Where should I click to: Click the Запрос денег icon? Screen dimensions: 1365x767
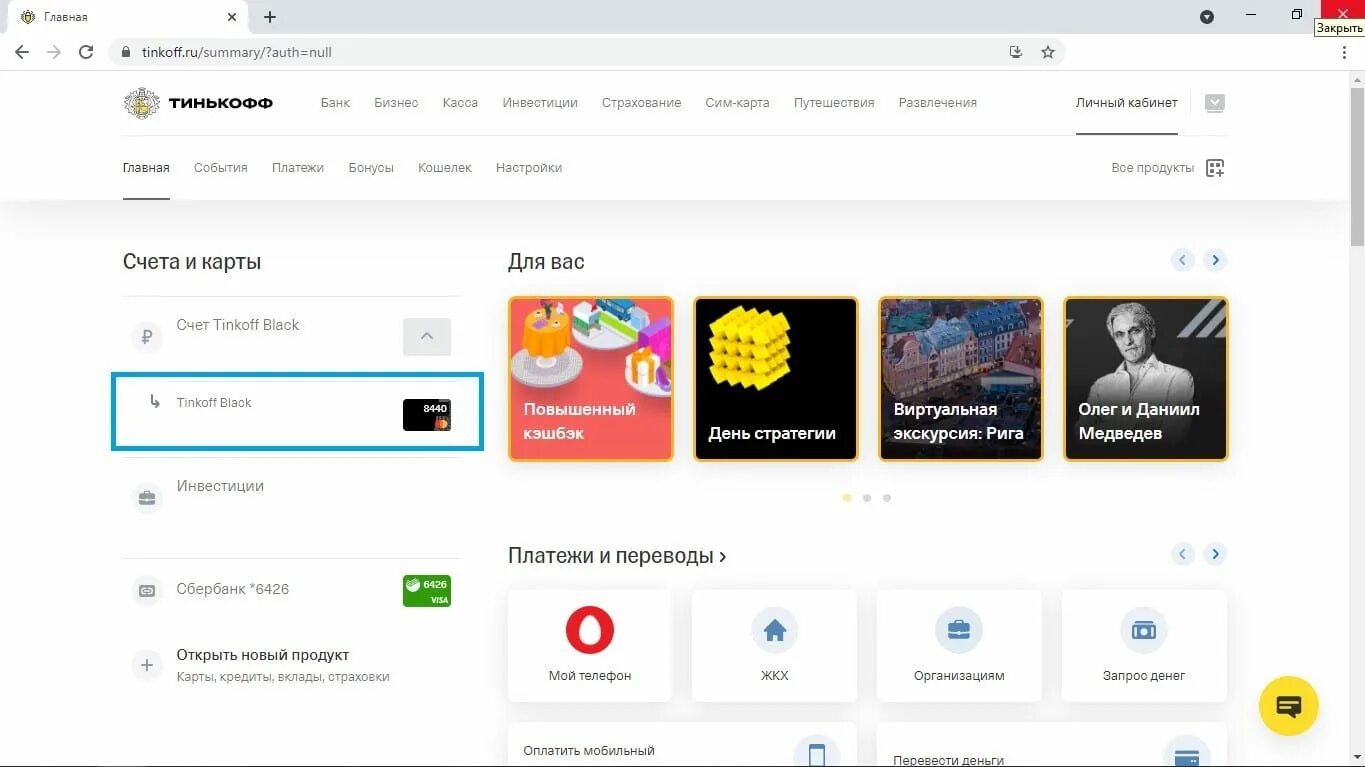[1144, 630]
